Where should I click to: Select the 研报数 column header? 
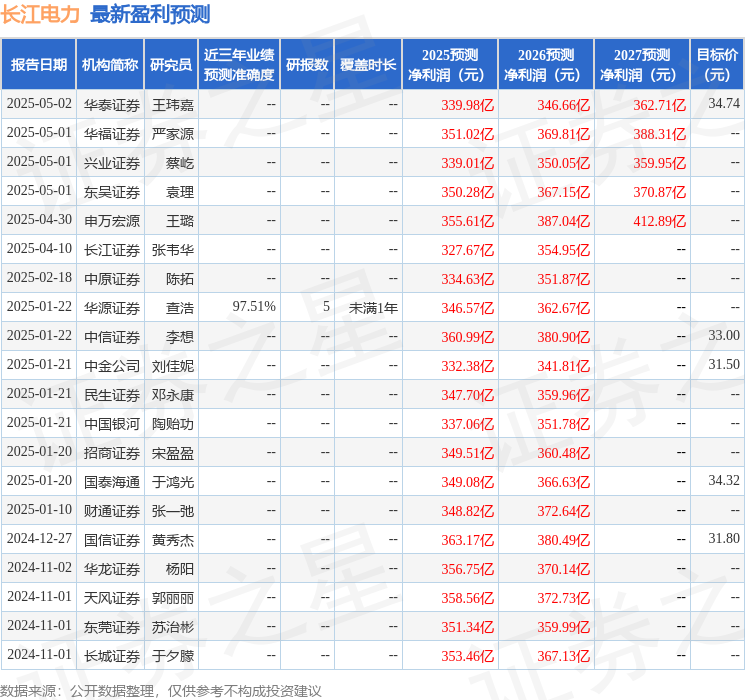pos(307,65)
